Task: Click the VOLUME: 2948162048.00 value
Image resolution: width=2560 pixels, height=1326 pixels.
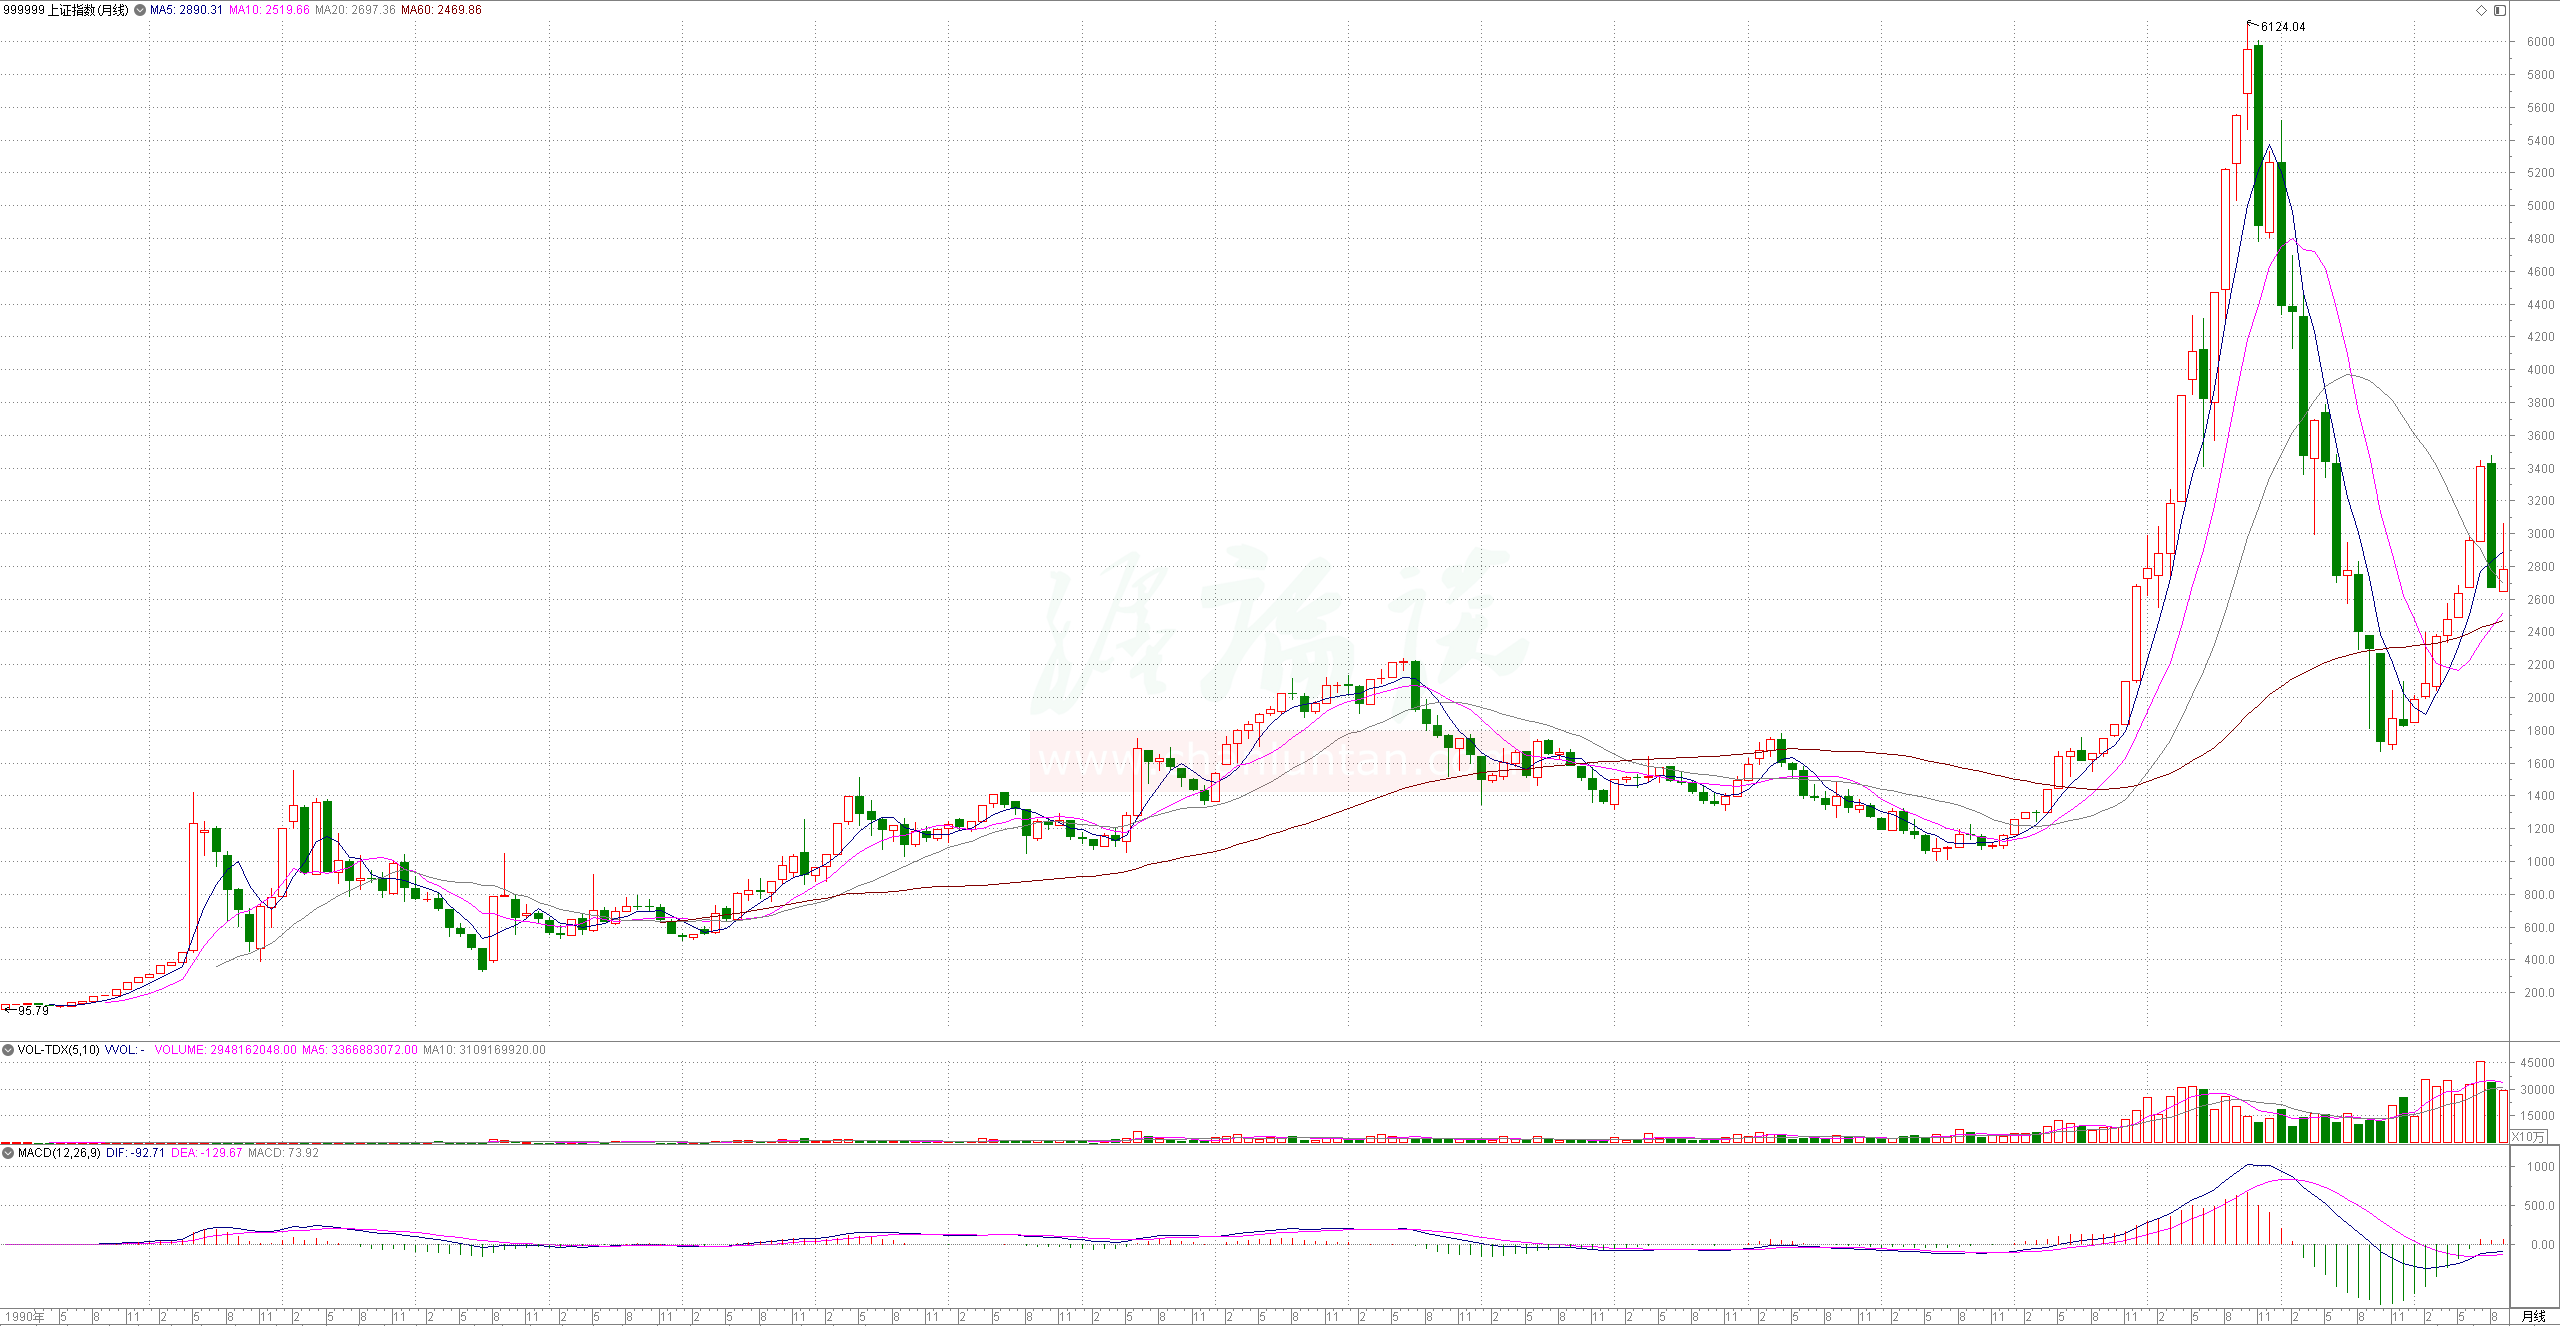Action: [225, 1050]
